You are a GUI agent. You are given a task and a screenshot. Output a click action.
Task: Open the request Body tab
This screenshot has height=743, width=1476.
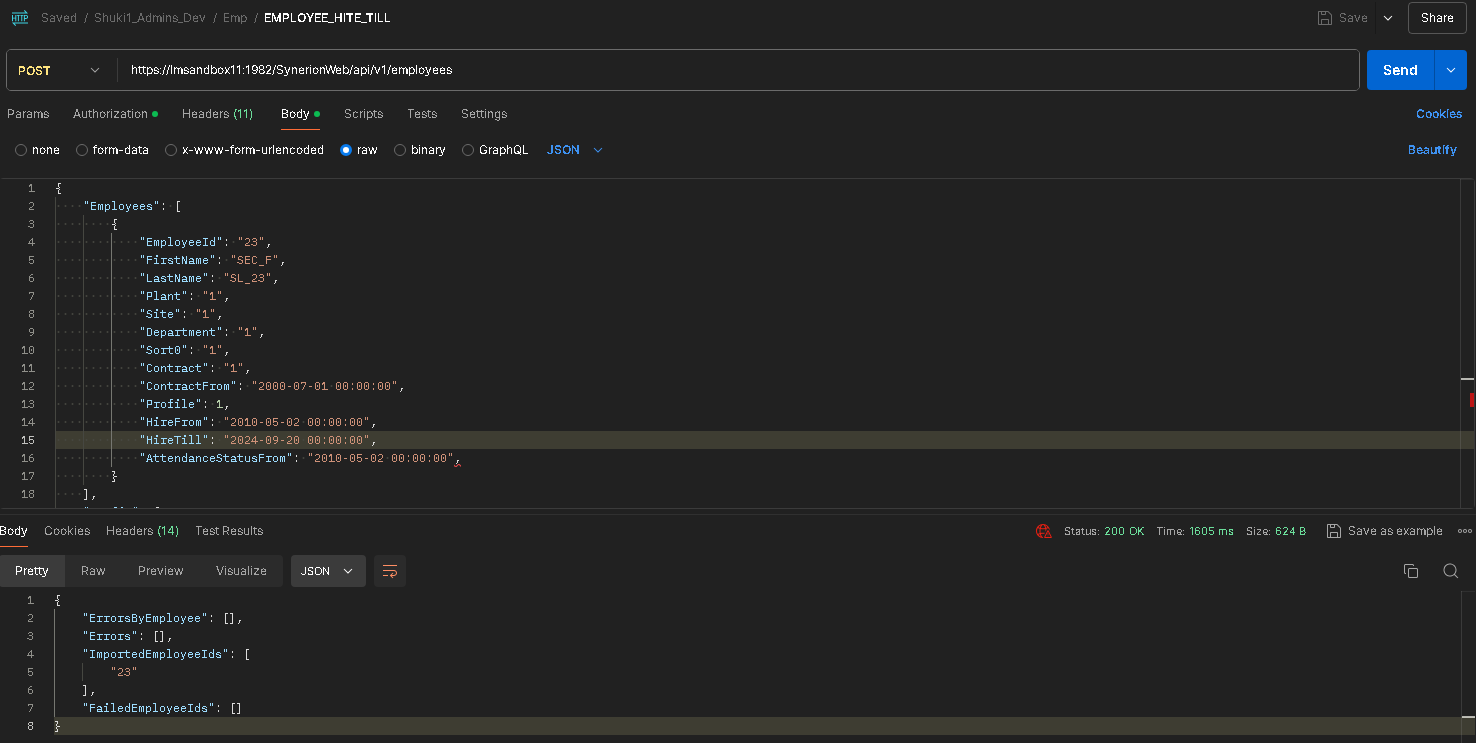point(300,114)
